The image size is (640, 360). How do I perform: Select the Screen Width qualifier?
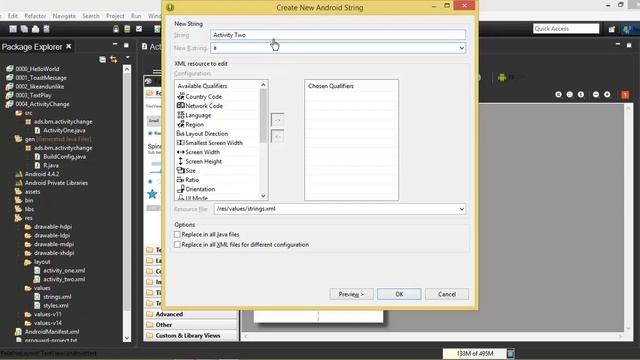pos(198,152)
